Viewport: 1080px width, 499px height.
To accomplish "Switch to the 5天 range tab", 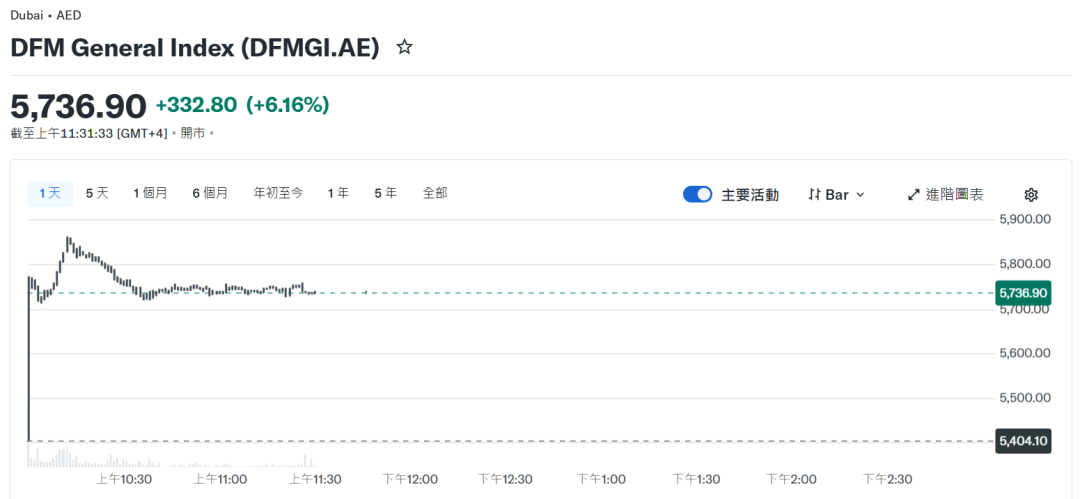I will (97, 193).
